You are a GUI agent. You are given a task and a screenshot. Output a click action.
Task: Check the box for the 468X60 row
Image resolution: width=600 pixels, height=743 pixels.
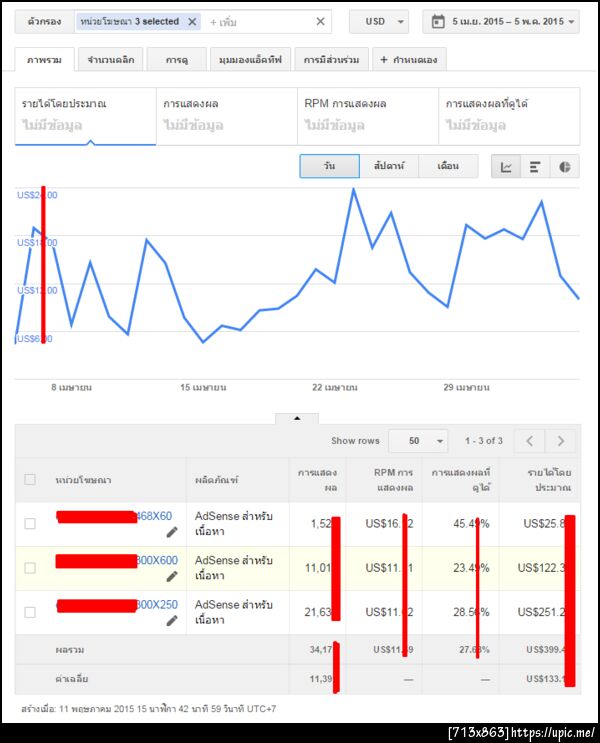pos(30,523)
